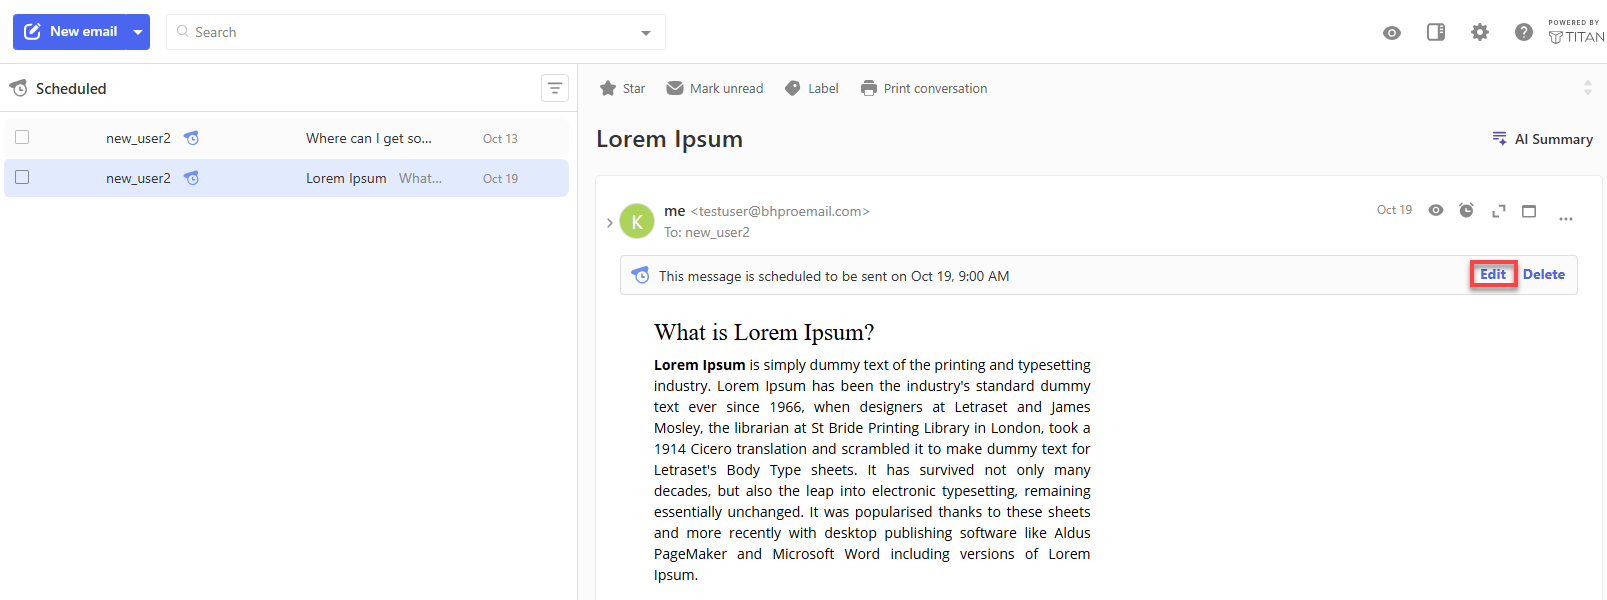This screenshot has height=600, width=1607.
Task: Click the conversation up/down navigation arrows
Action: coord(1587,88)
